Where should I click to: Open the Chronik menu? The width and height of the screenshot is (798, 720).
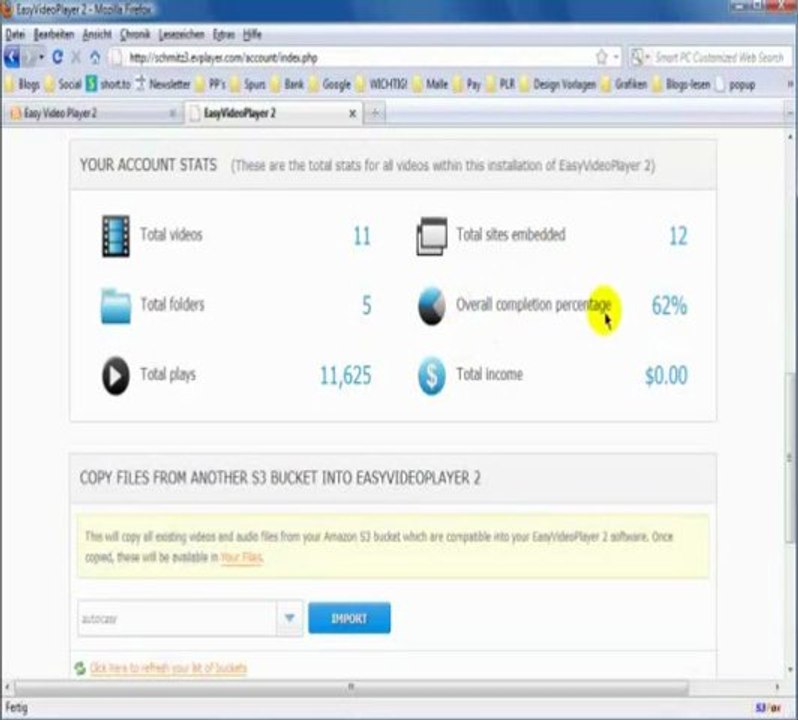point(135,34)
